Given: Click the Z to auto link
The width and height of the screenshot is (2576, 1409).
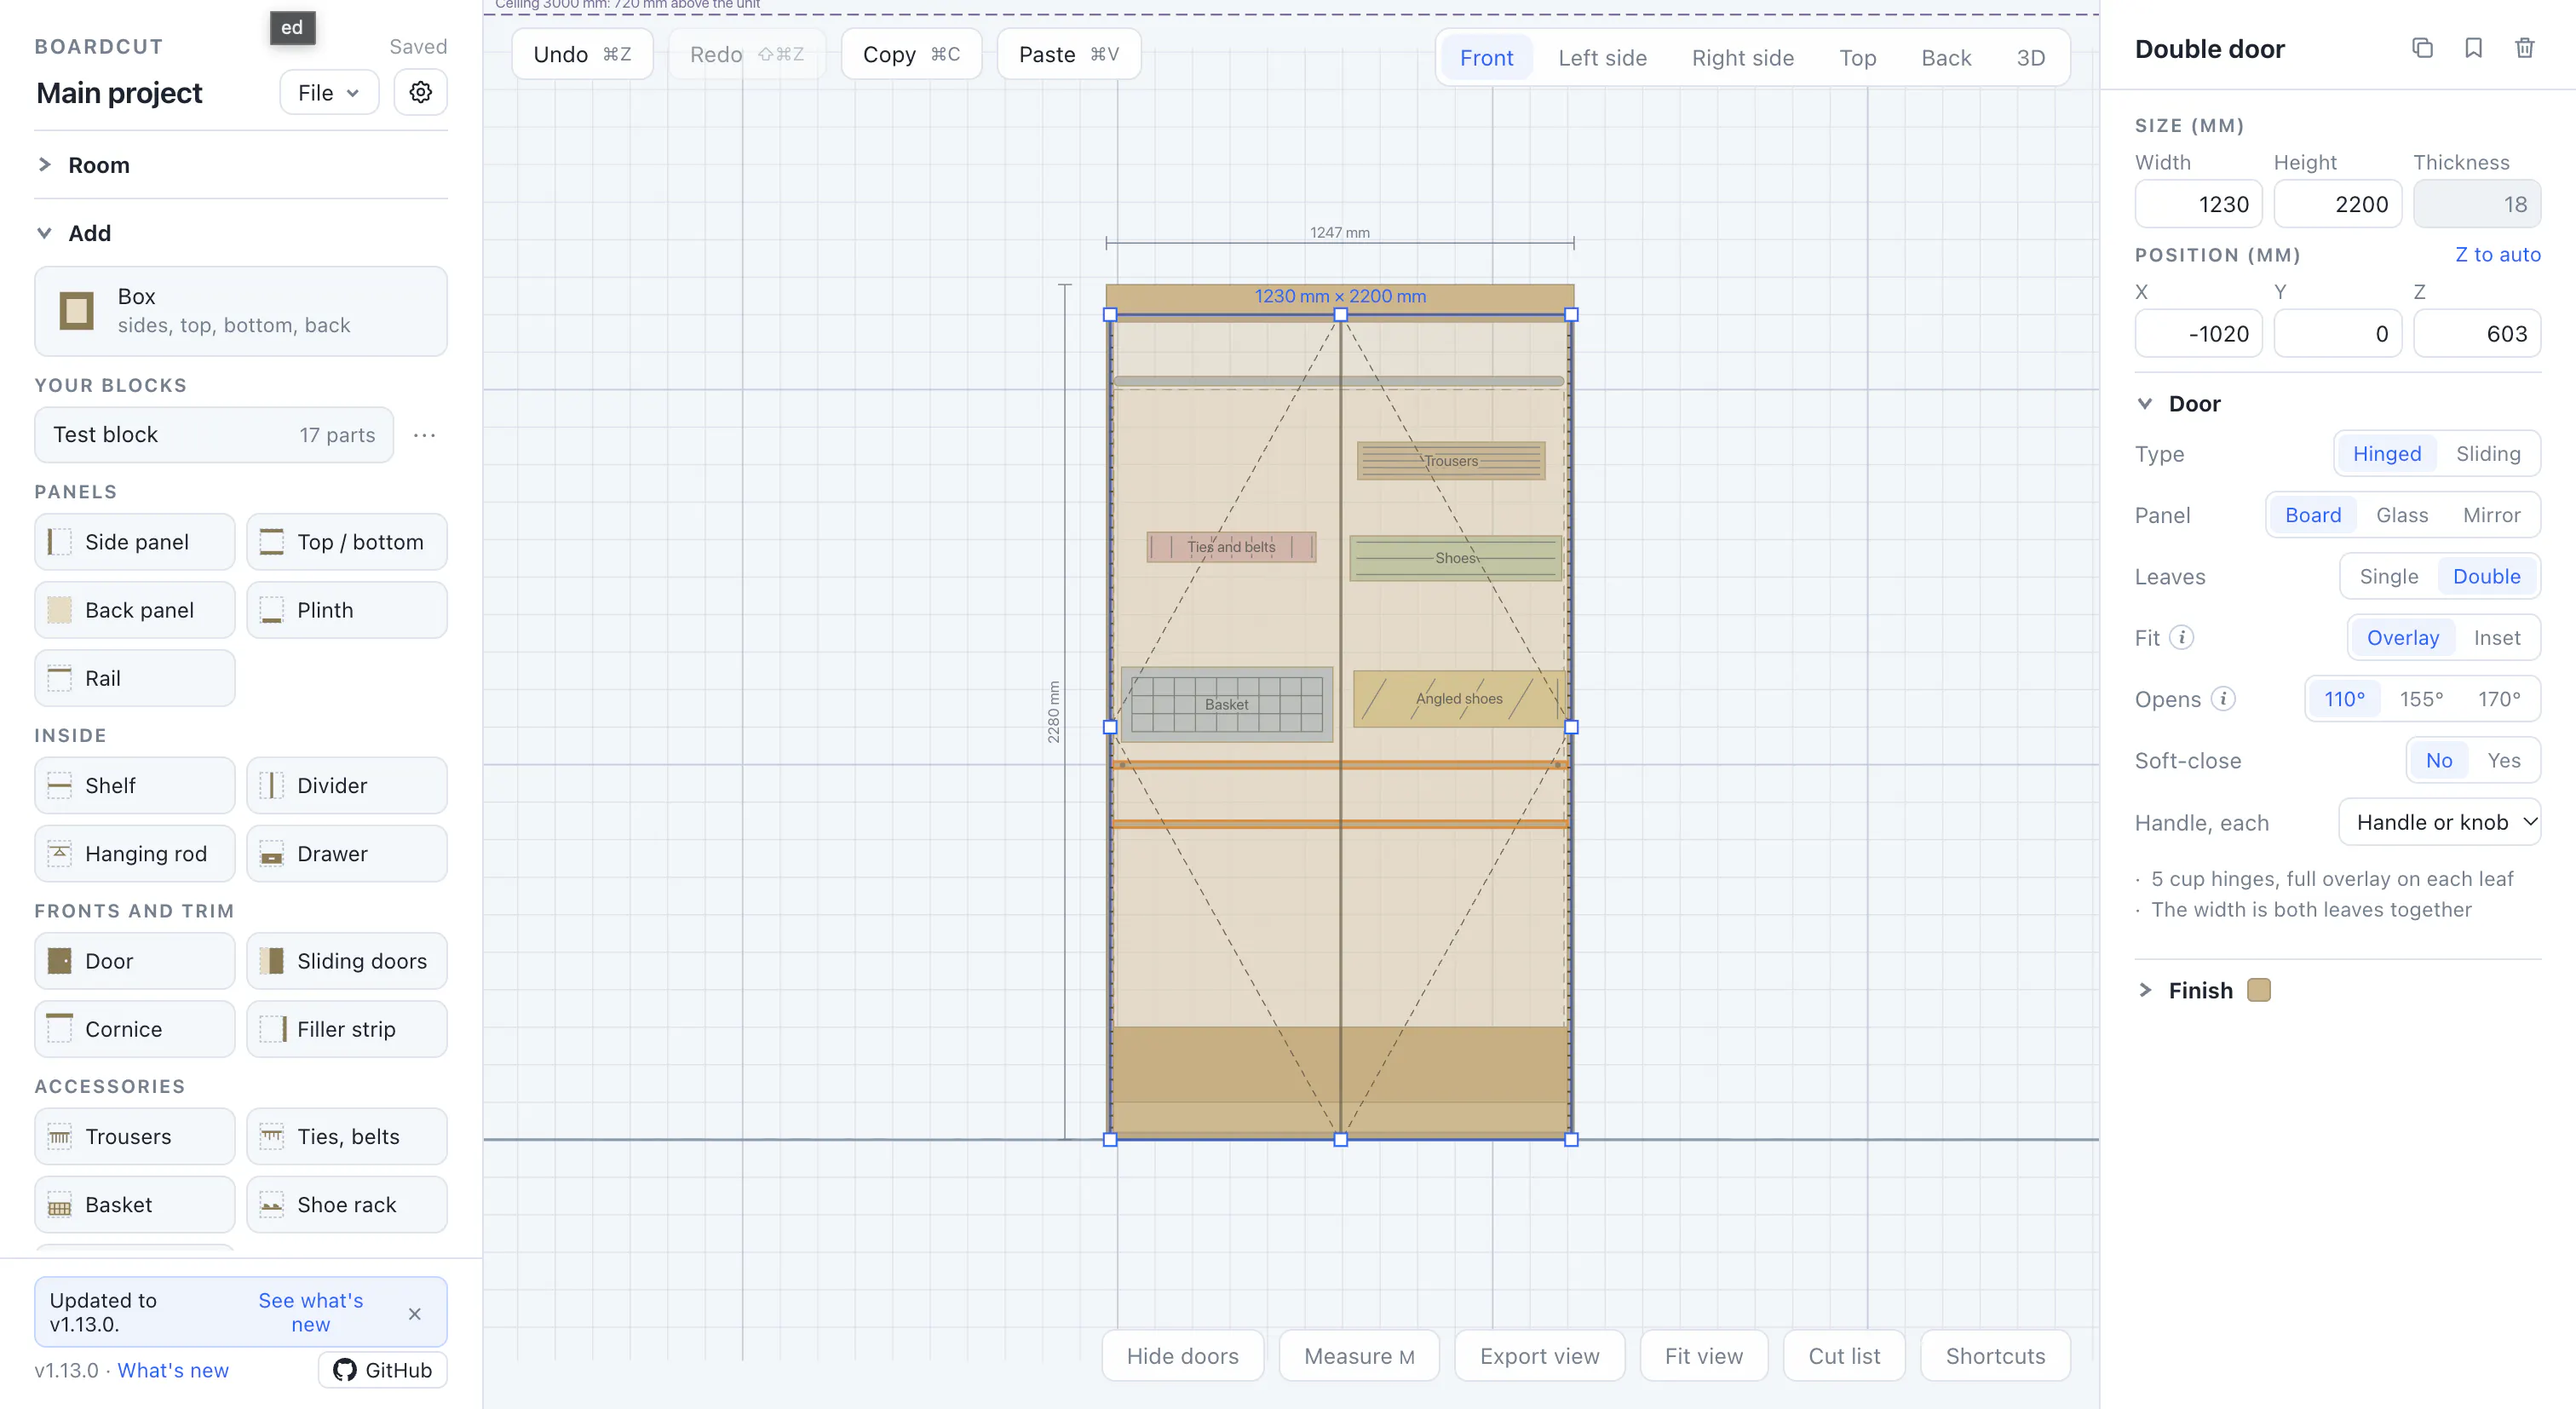Looking at the screenshot, I should (x=2497, y=254).
